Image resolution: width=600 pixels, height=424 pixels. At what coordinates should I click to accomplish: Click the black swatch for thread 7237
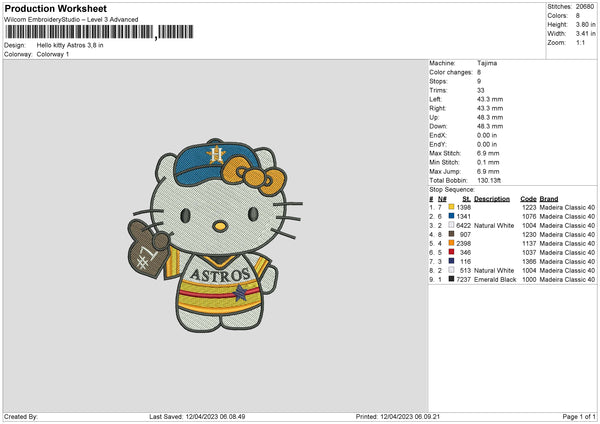(451, 279)
